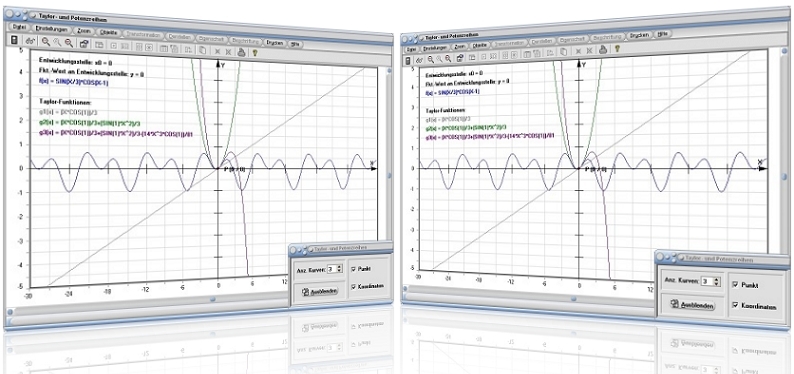
Task: Toggle the Koordinaten checkbox in the right dialog
Action: (735, 305)
